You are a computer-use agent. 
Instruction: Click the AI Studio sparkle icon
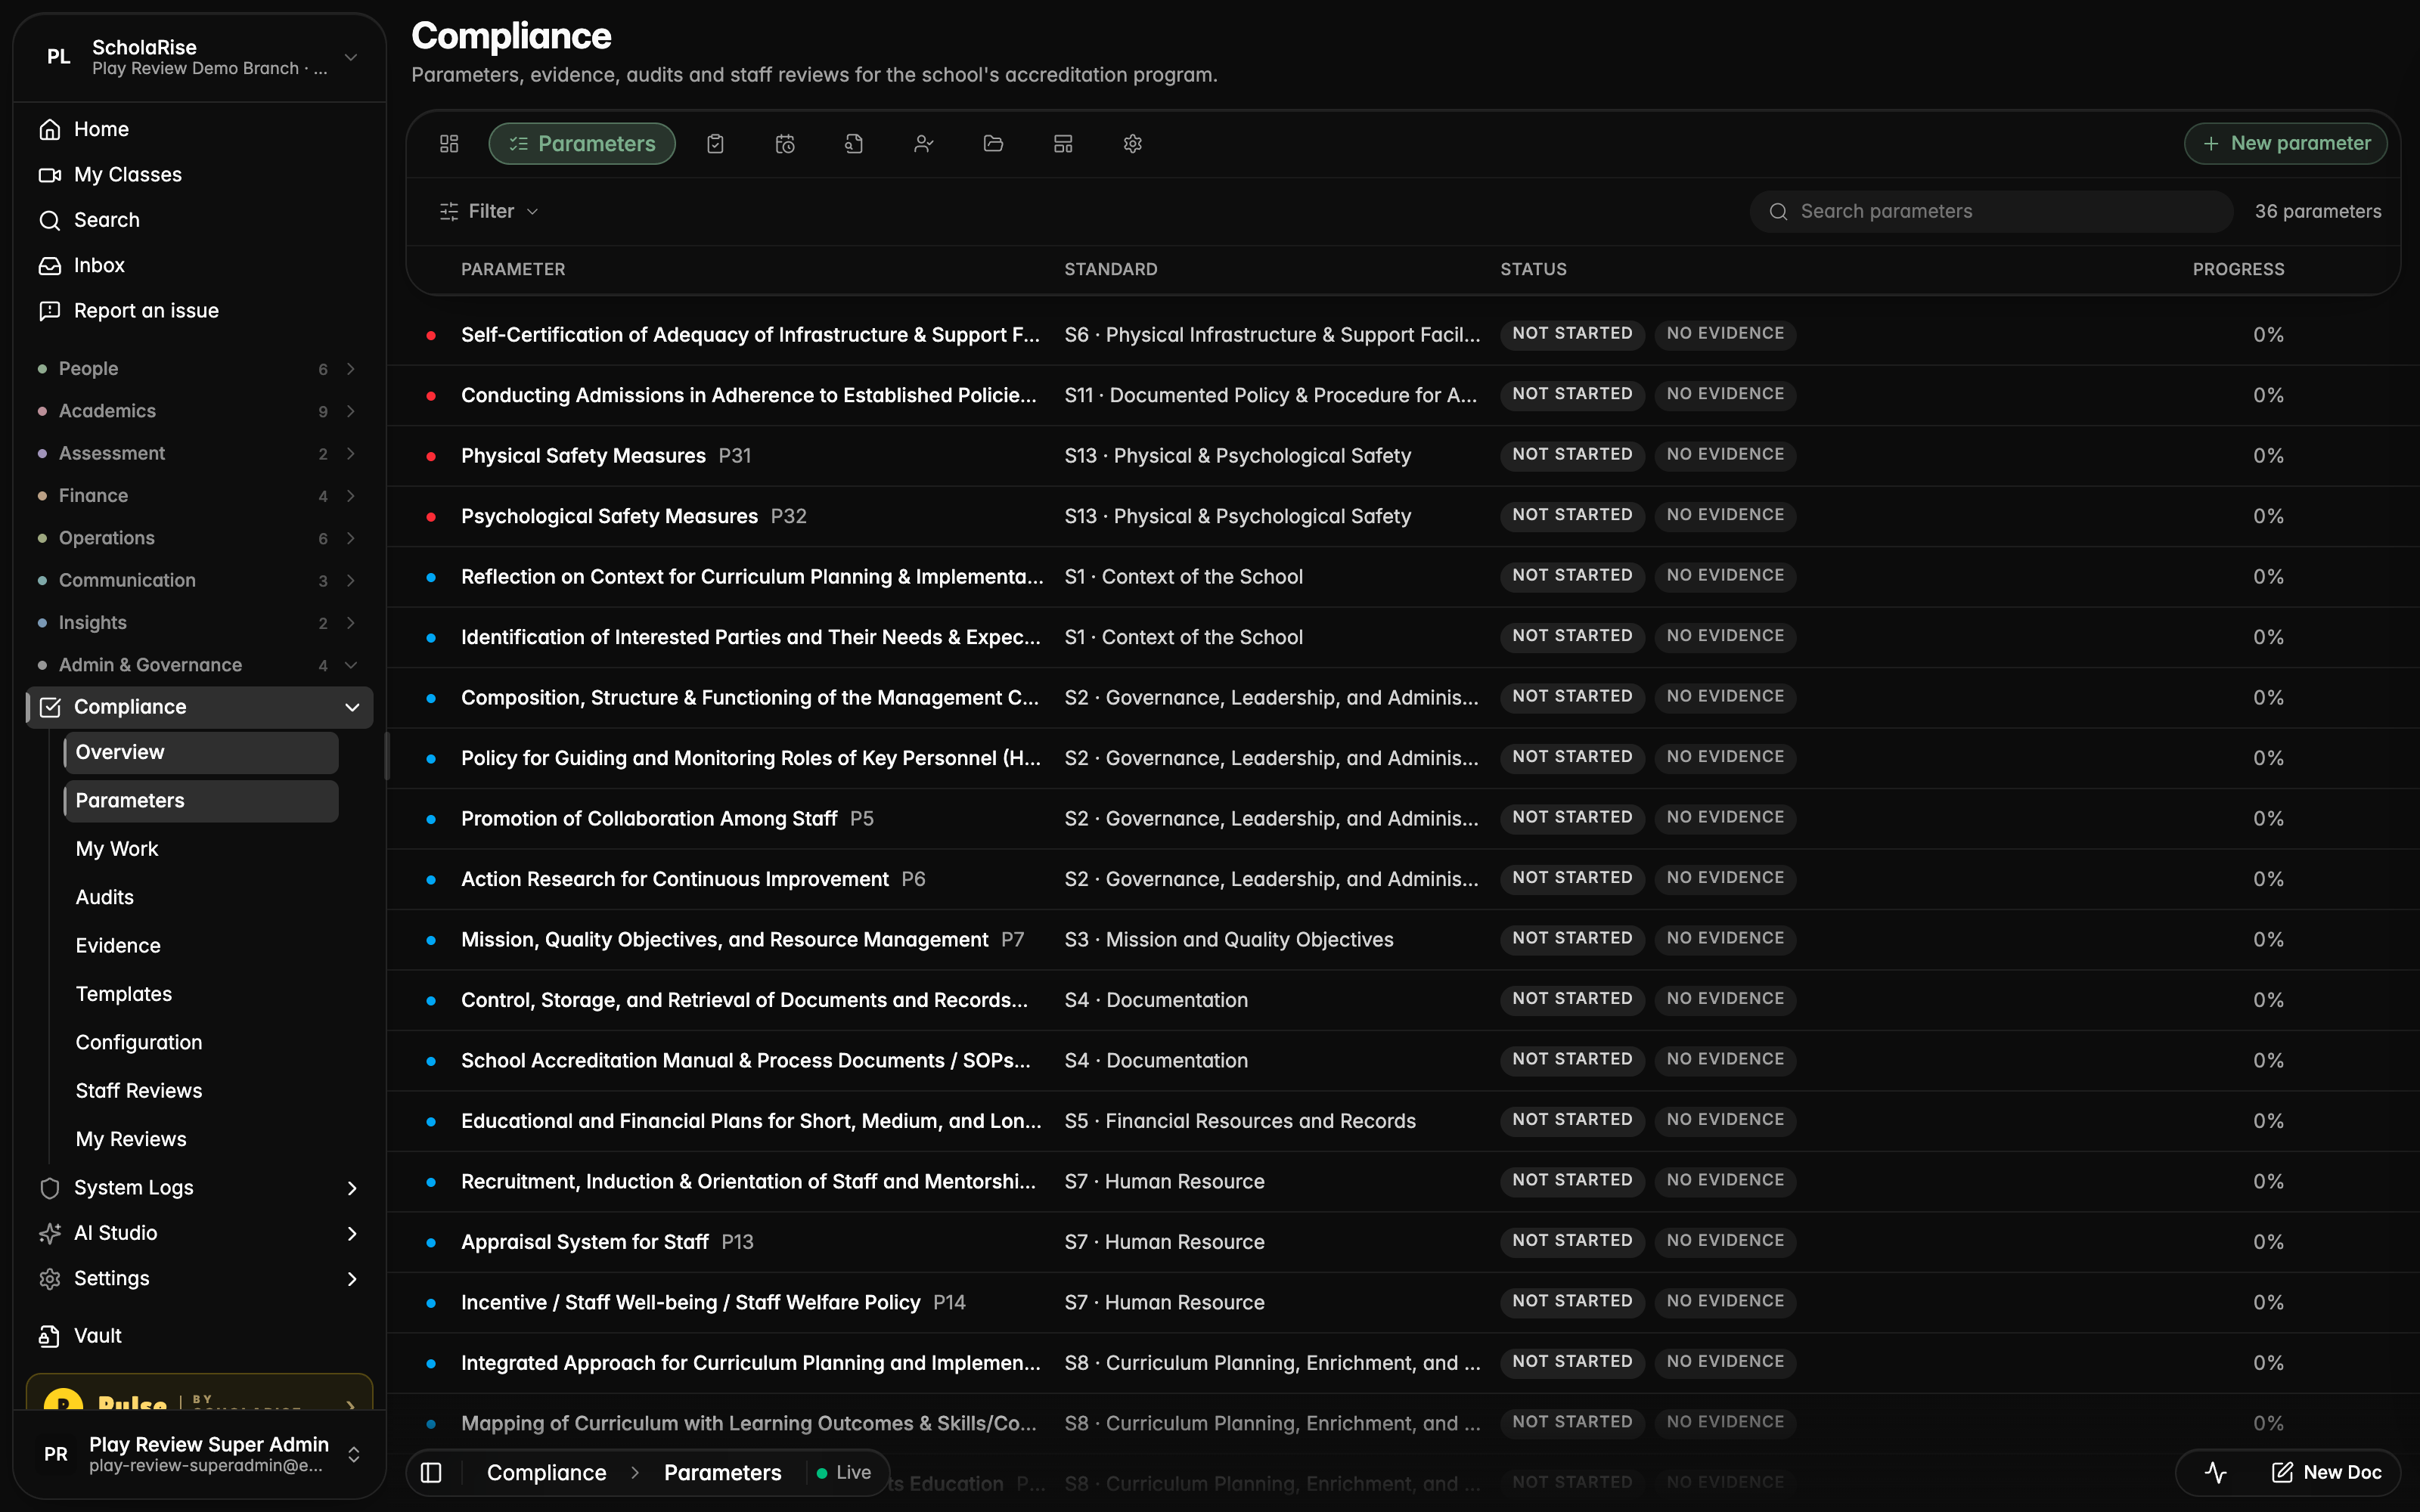[50, 1234]
